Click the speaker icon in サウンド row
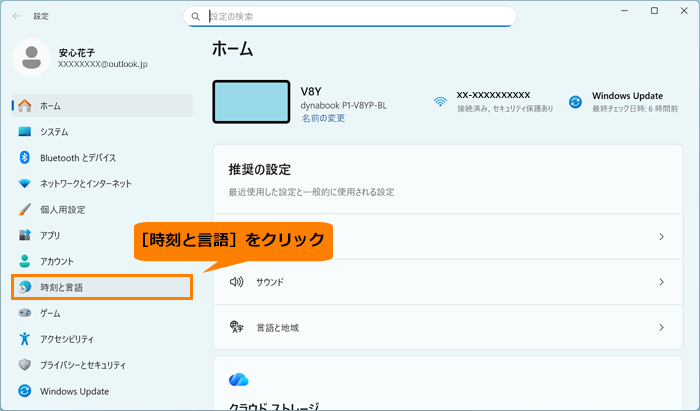The width and height of the screenshot is (700, 411). tap(236, 282)
